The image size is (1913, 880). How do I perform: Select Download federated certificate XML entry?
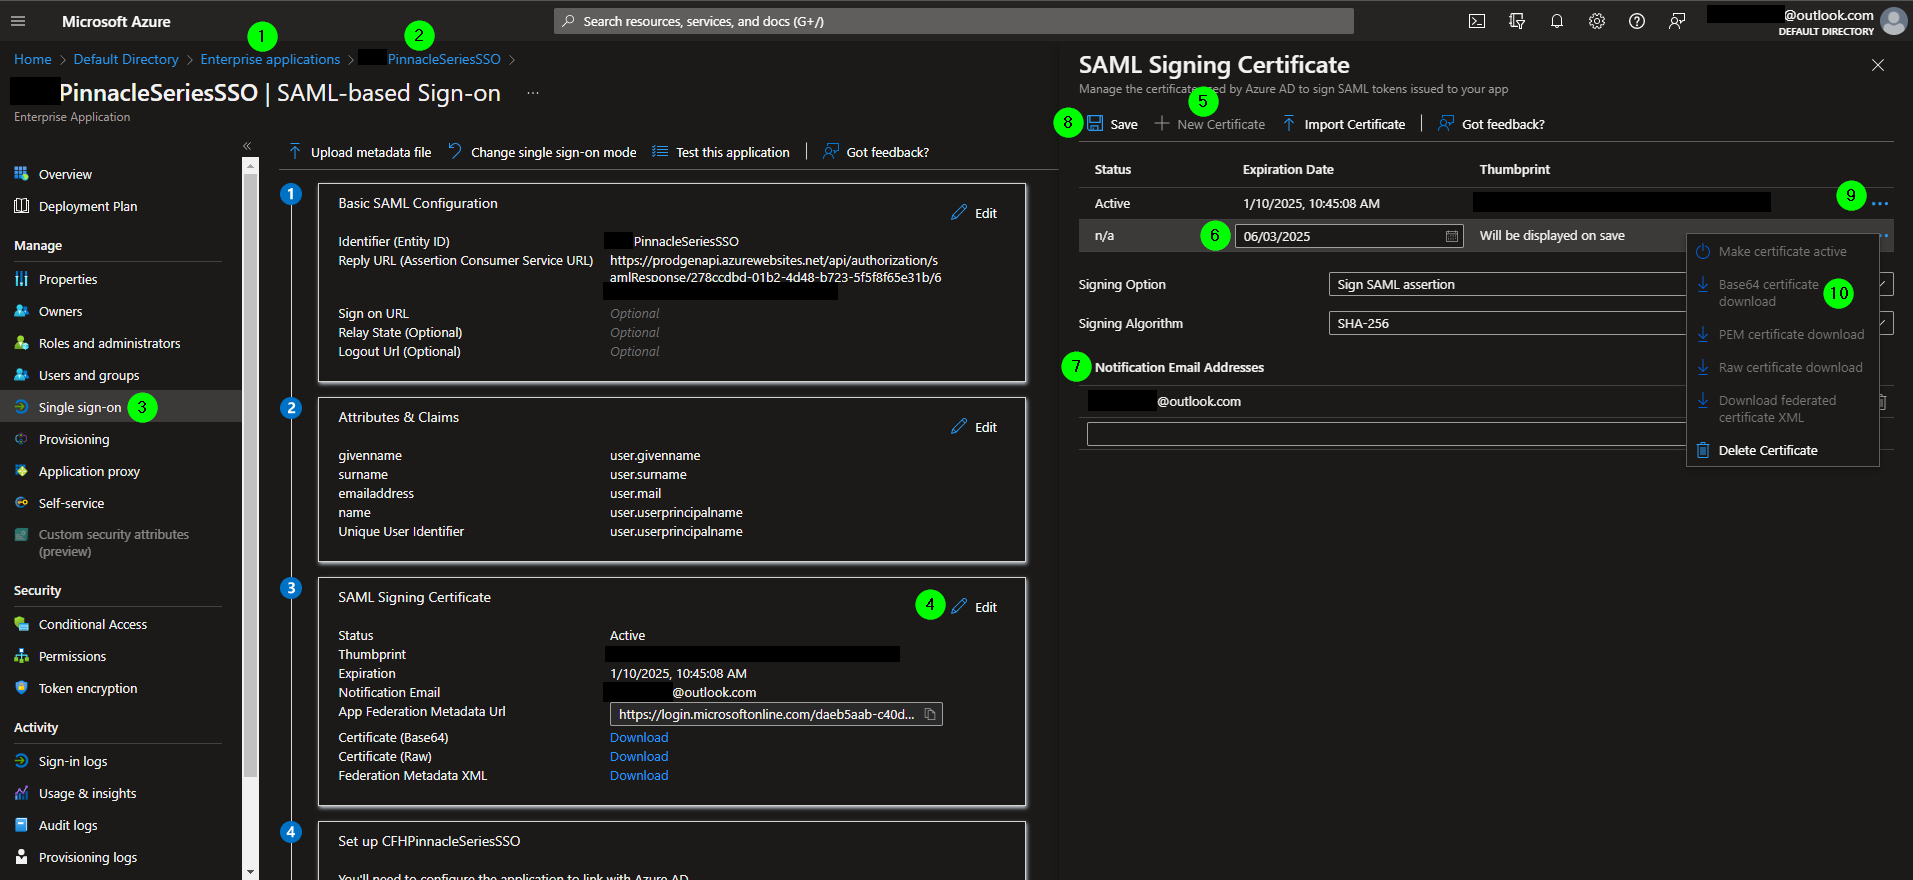coord(1782,409)
